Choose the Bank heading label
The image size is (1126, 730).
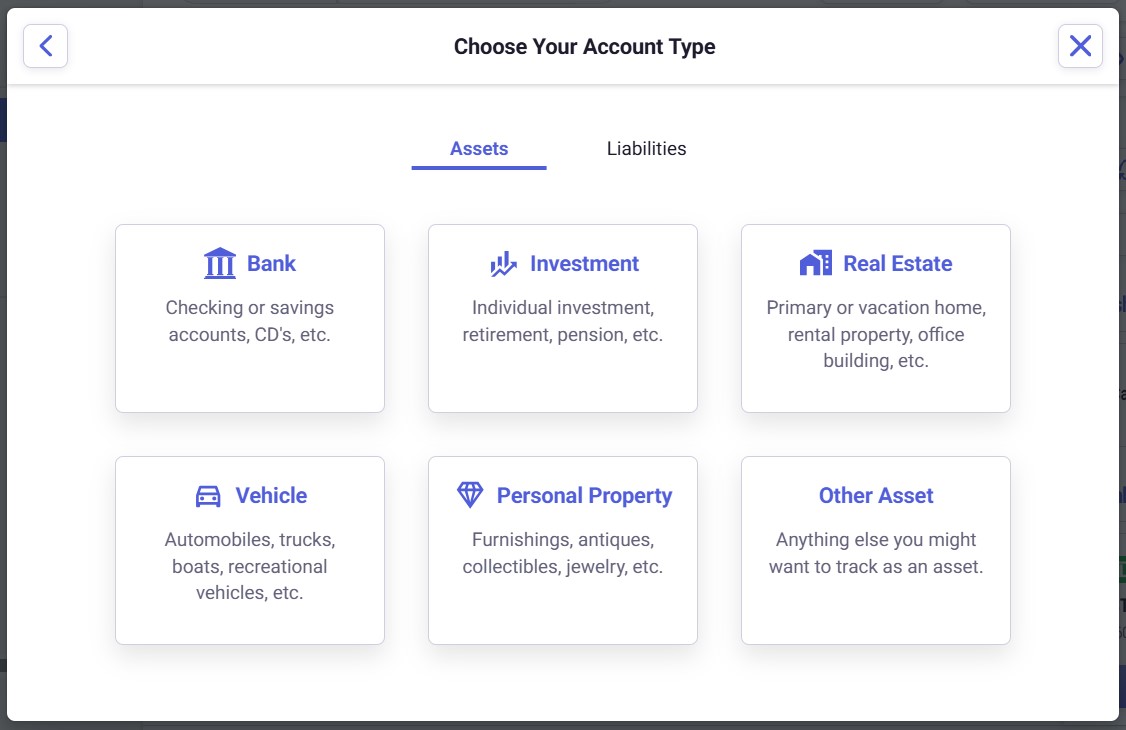click(x=272, y=264)
